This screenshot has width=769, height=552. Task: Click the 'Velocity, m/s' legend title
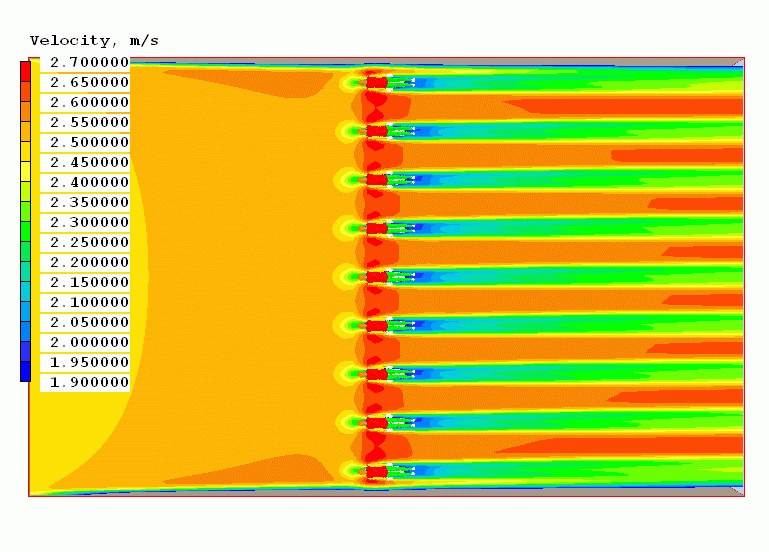pos(94,41)
